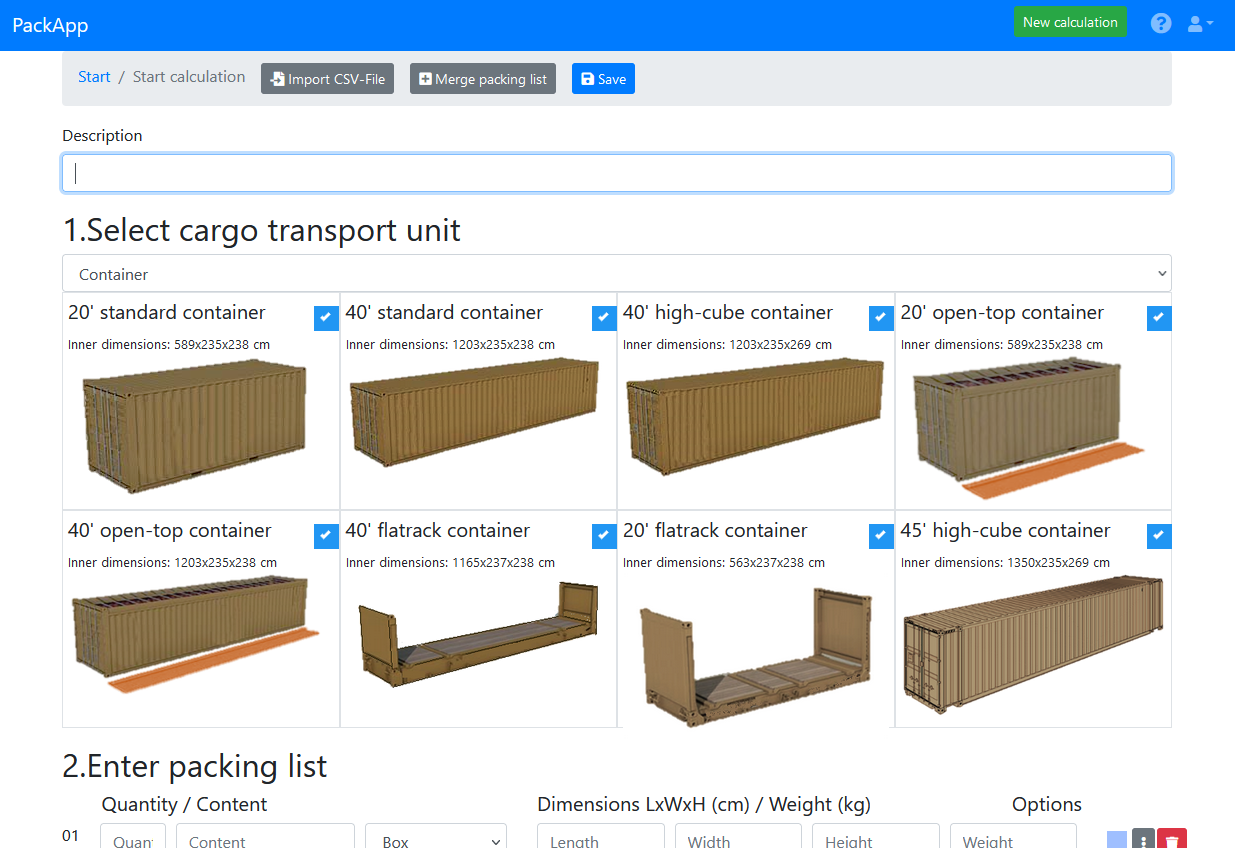The image size is (1235, 848).
Task: Select the Start calculation breadcrumb item
Action: 189,76
